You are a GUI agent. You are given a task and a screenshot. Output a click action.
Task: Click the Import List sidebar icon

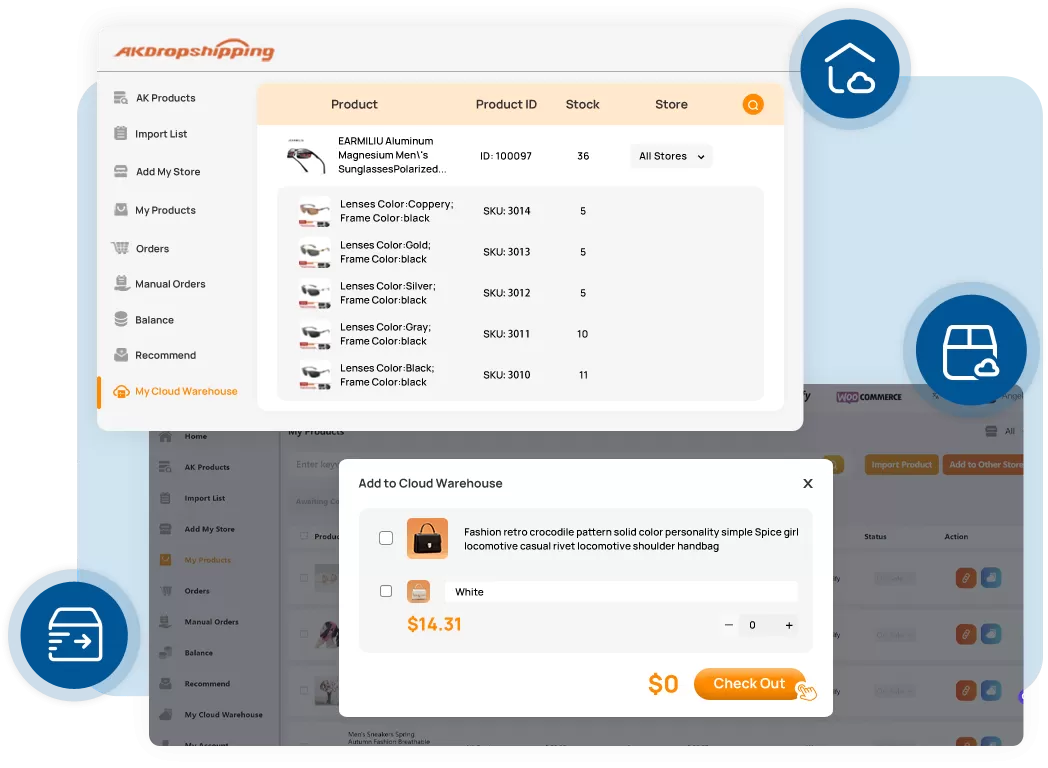coord(122,133)
